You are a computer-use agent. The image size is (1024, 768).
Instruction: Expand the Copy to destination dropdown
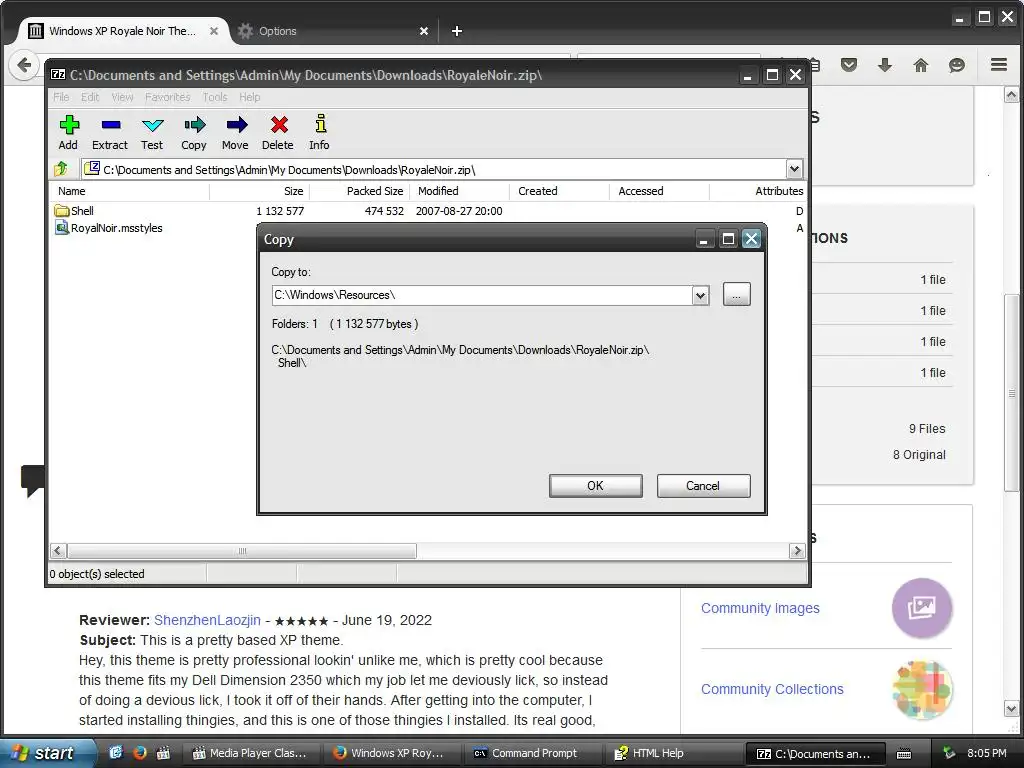701,295
